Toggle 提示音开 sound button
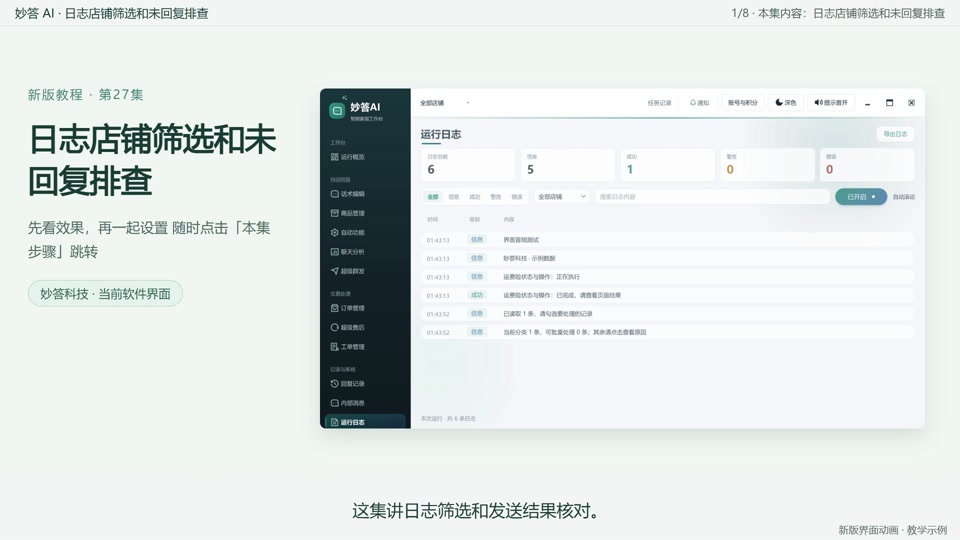 tap(831, 103)
